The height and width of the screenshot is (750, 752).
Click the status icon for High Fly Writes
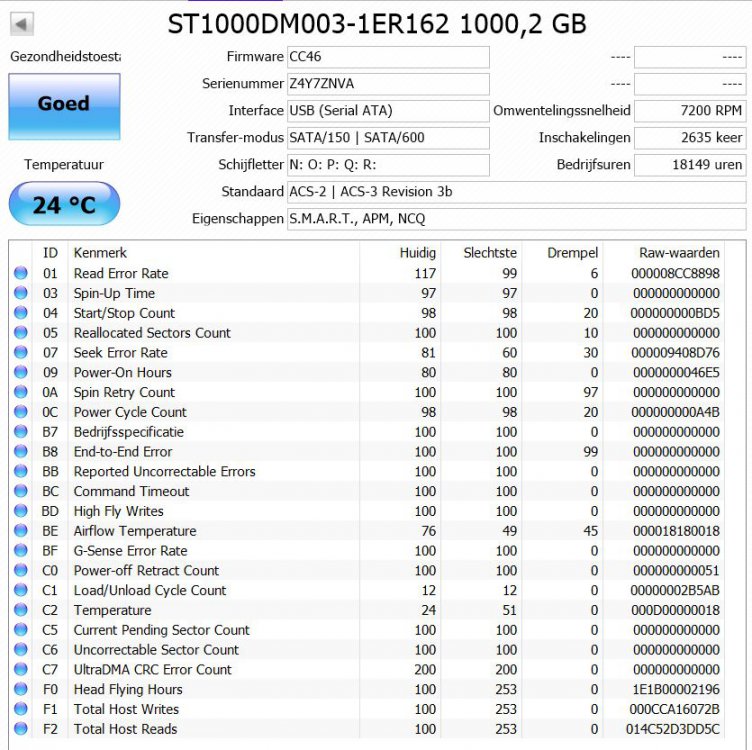[x=21, y=511]
